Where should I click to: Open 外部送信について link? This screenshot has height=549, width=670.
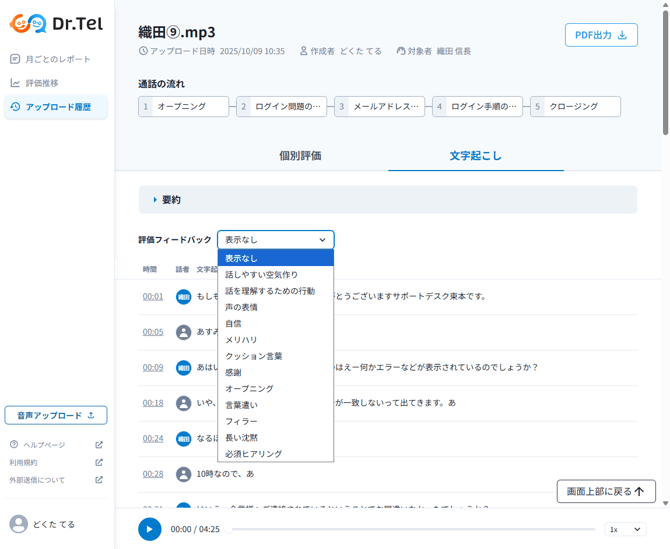(x=37, y=480)
